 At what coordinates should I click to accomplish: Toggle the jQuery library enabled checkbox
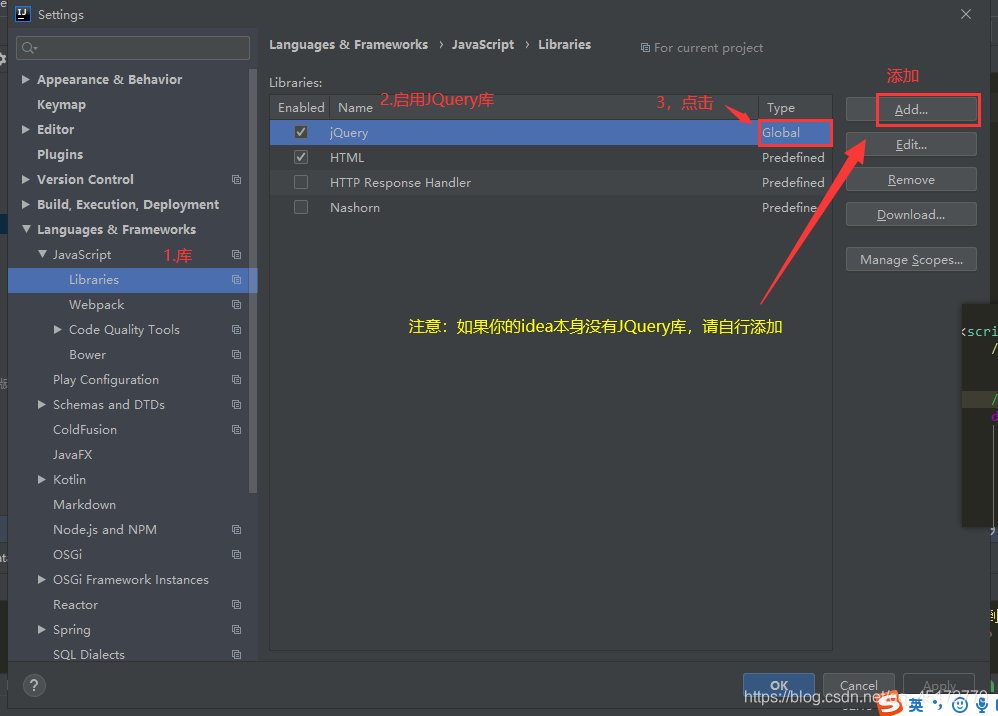(x=301, y=132)
